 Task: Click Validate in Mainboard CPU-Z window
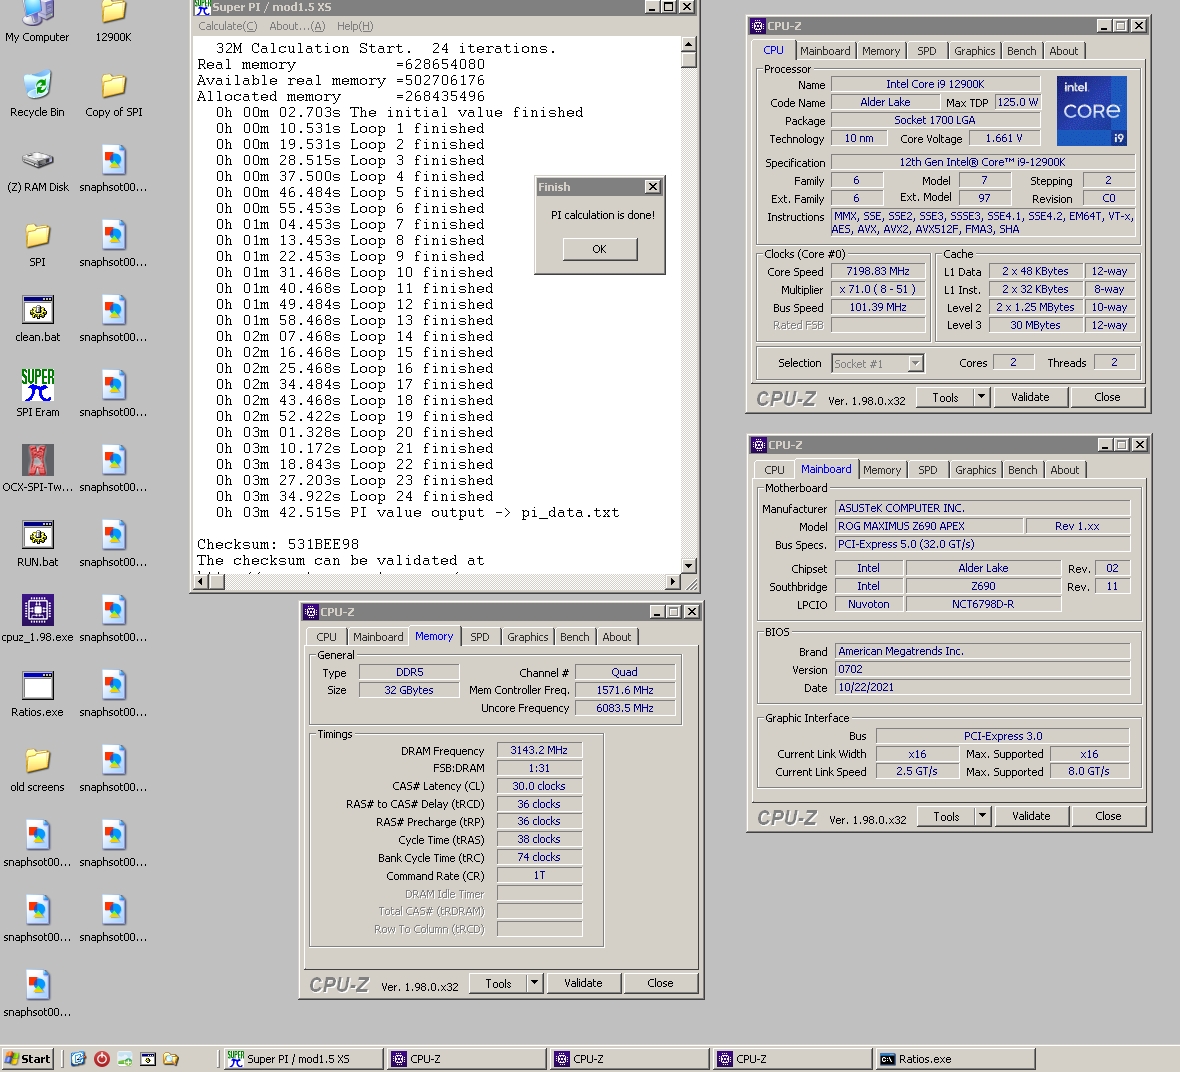pyautogui.click(x=1030, y=816)
